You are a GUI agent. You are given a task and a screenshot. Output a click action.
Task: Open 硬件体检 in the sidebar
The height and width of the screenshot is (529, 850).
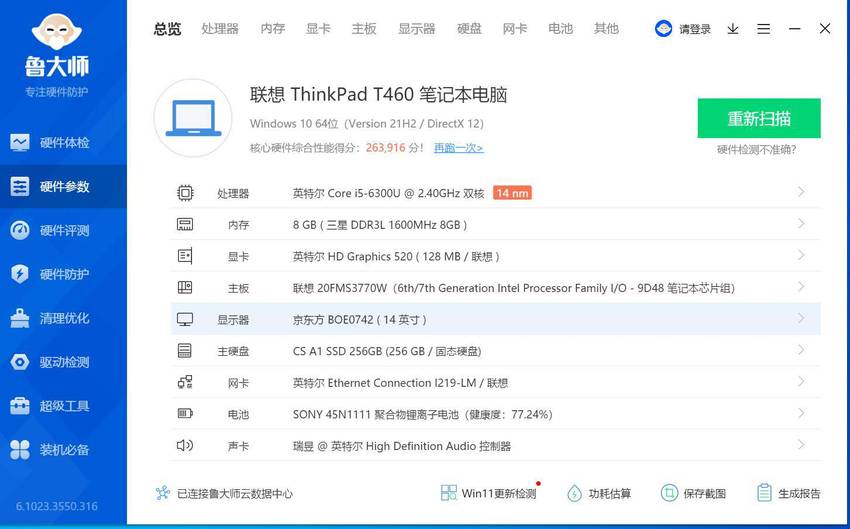tap(63, 143)
